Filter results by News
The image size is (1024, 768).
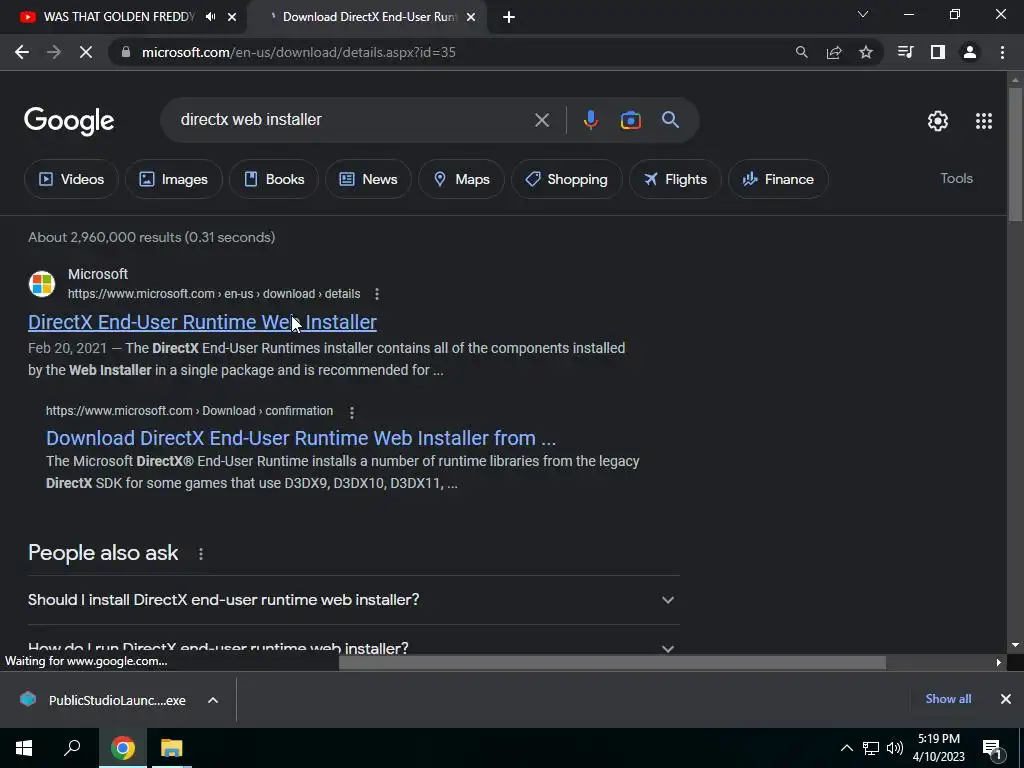pos(368,179)
